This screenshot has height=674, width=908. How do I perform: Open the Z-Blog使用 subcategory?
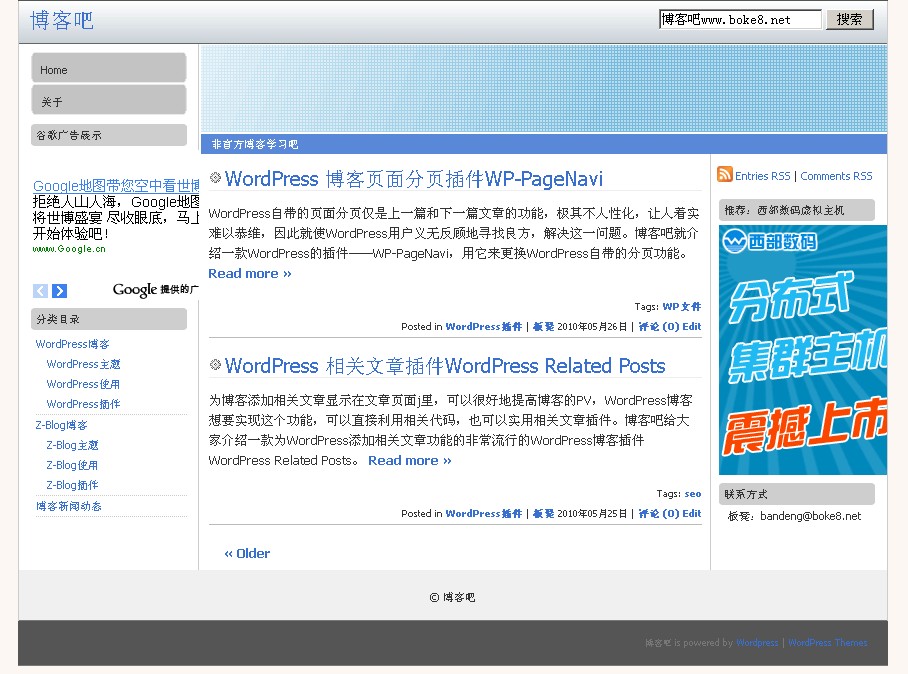[72, 465]
